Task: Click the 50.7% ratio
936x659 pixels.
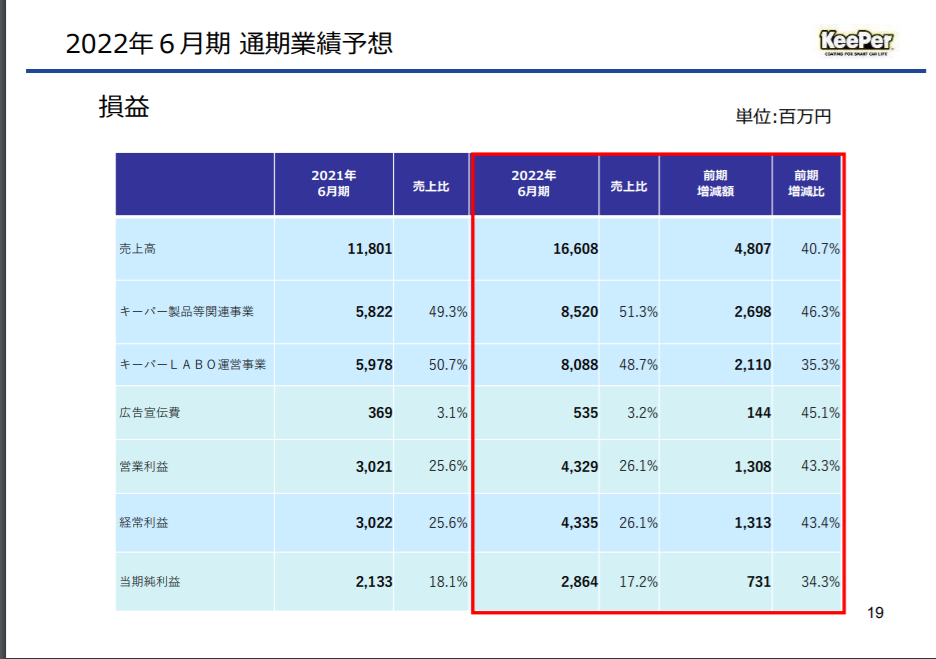Action: click(448, 365)
